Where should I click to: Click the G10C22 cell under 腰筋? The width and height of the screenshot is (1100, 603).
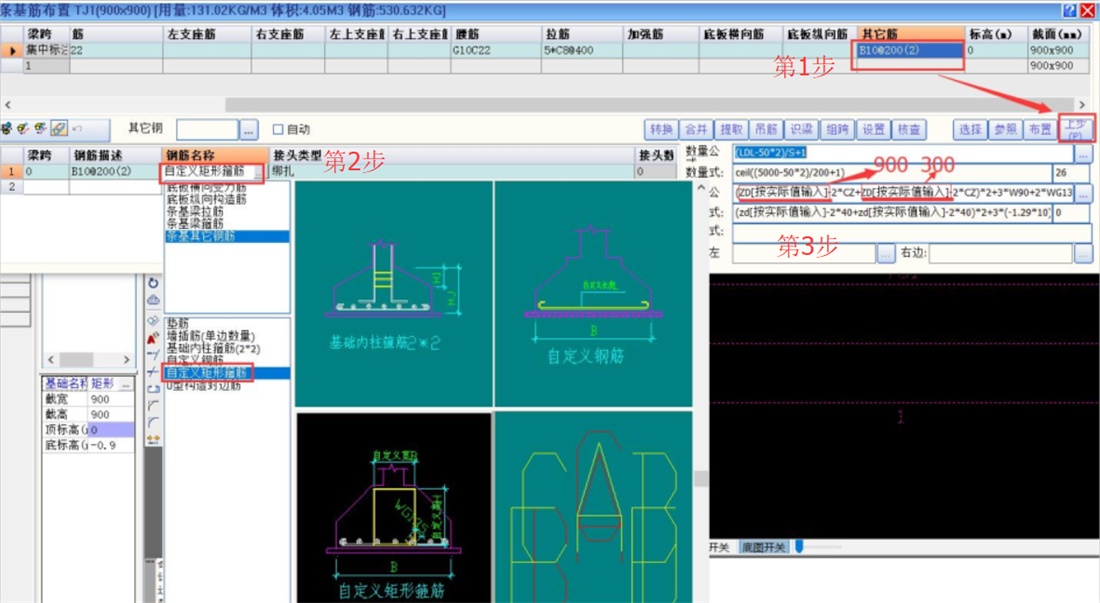pyautogui.click(x=495, y=50)
